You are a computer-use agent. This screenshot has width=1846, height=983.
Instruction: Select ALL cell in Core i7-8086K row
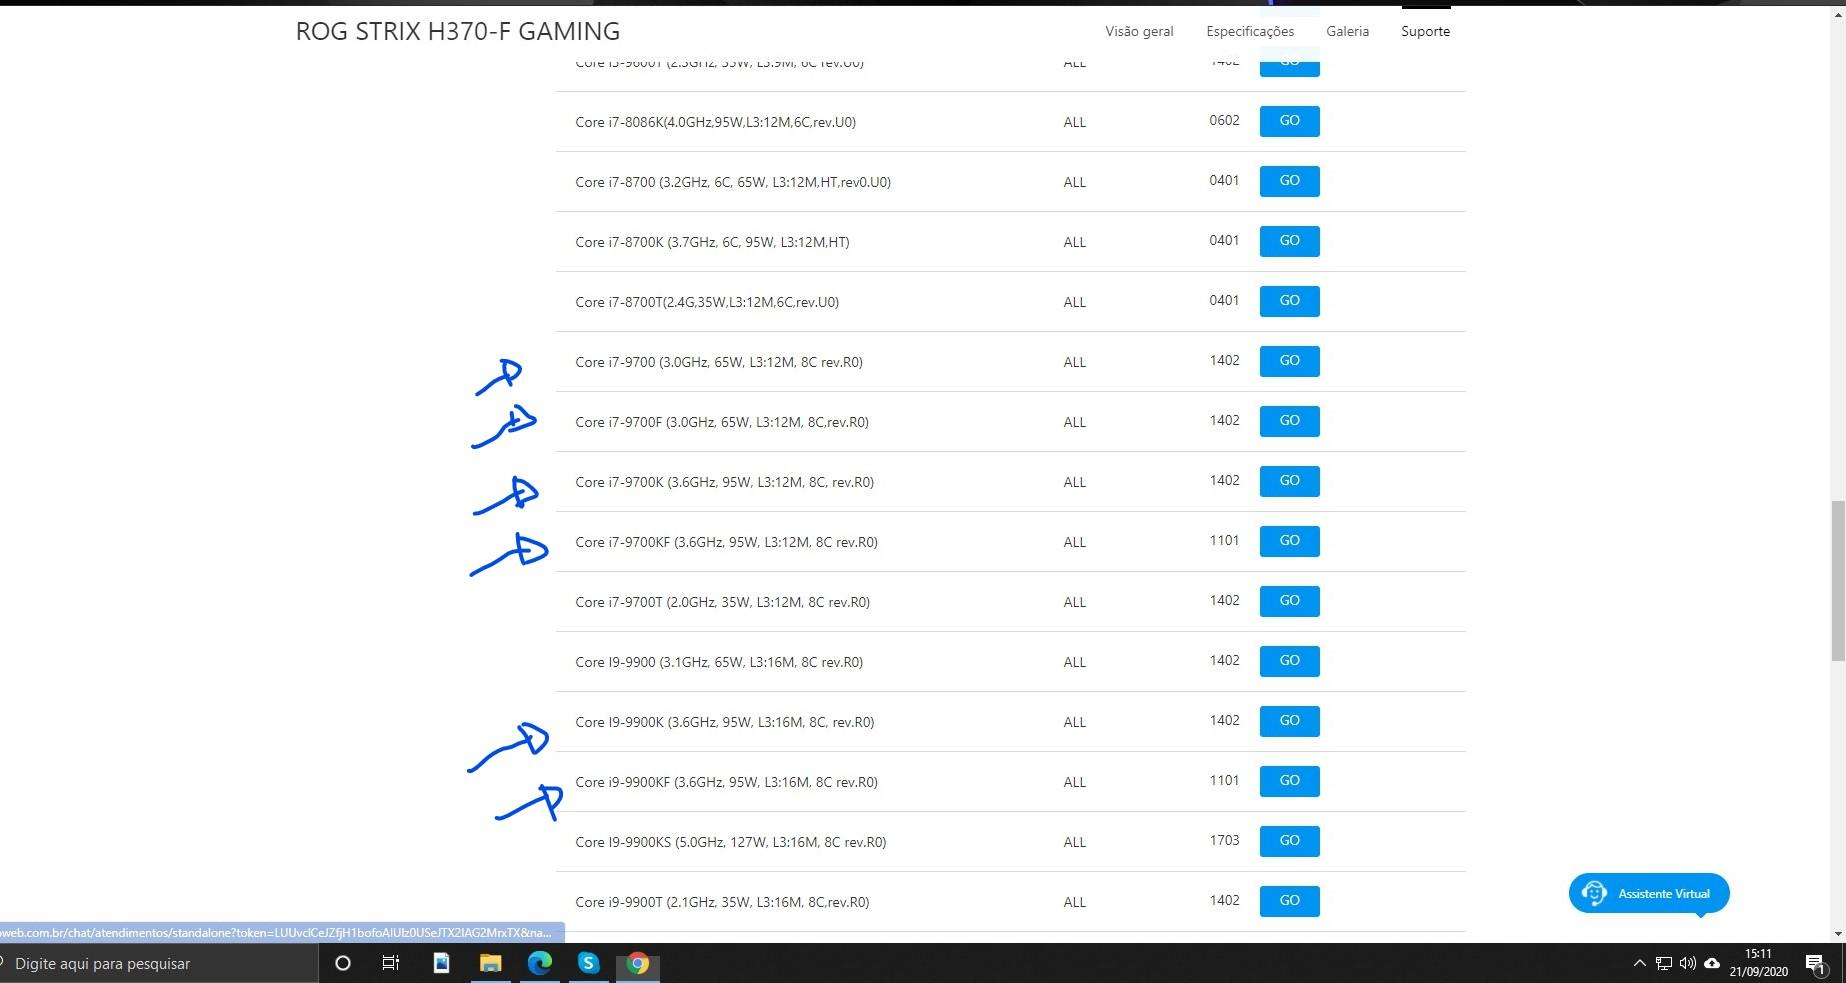[x=1074, y=122]
